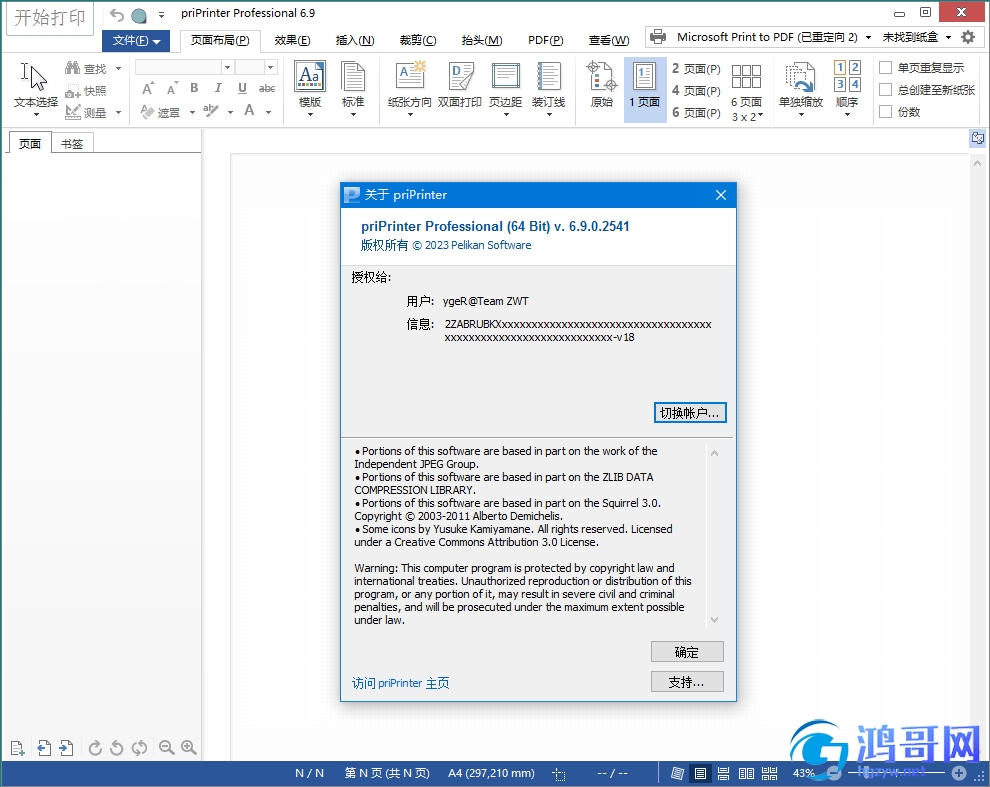Expand the font color A dropdown arrow
The height and width of the screenshot is (787, 990).
coord(268,112)
